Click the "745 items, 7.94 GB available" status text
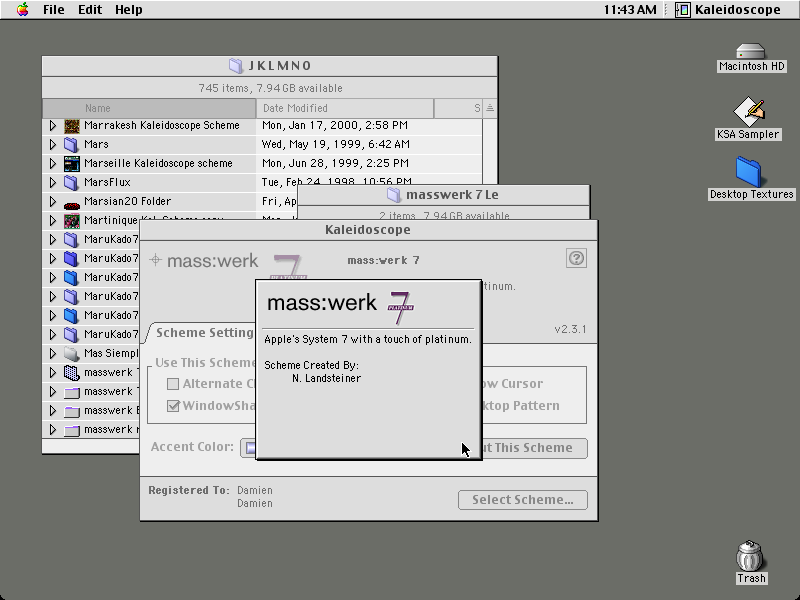The height and width of the screenshot is (600, 800). tap(270, 88)
